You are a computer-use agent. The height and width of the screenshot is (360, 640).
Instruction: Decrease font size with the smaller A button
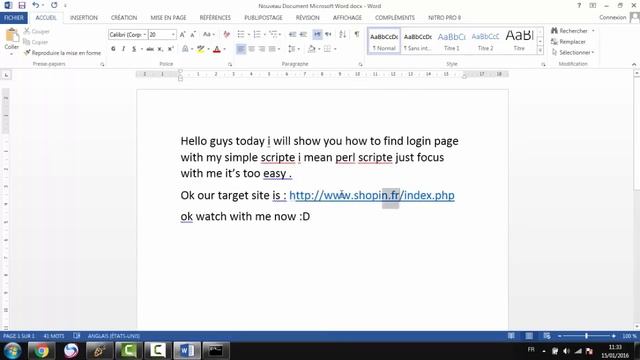pos(193,35)
